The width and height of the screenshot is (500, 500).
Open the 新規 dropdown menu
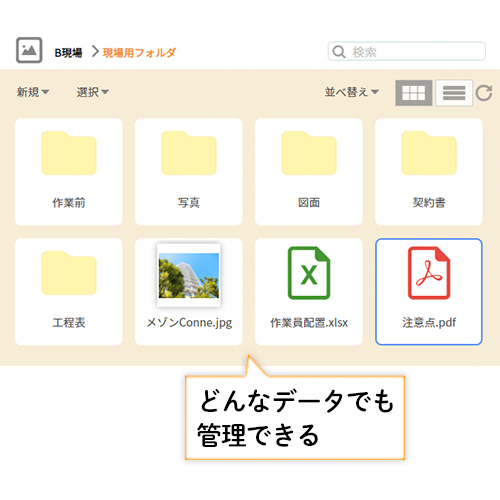33,92
